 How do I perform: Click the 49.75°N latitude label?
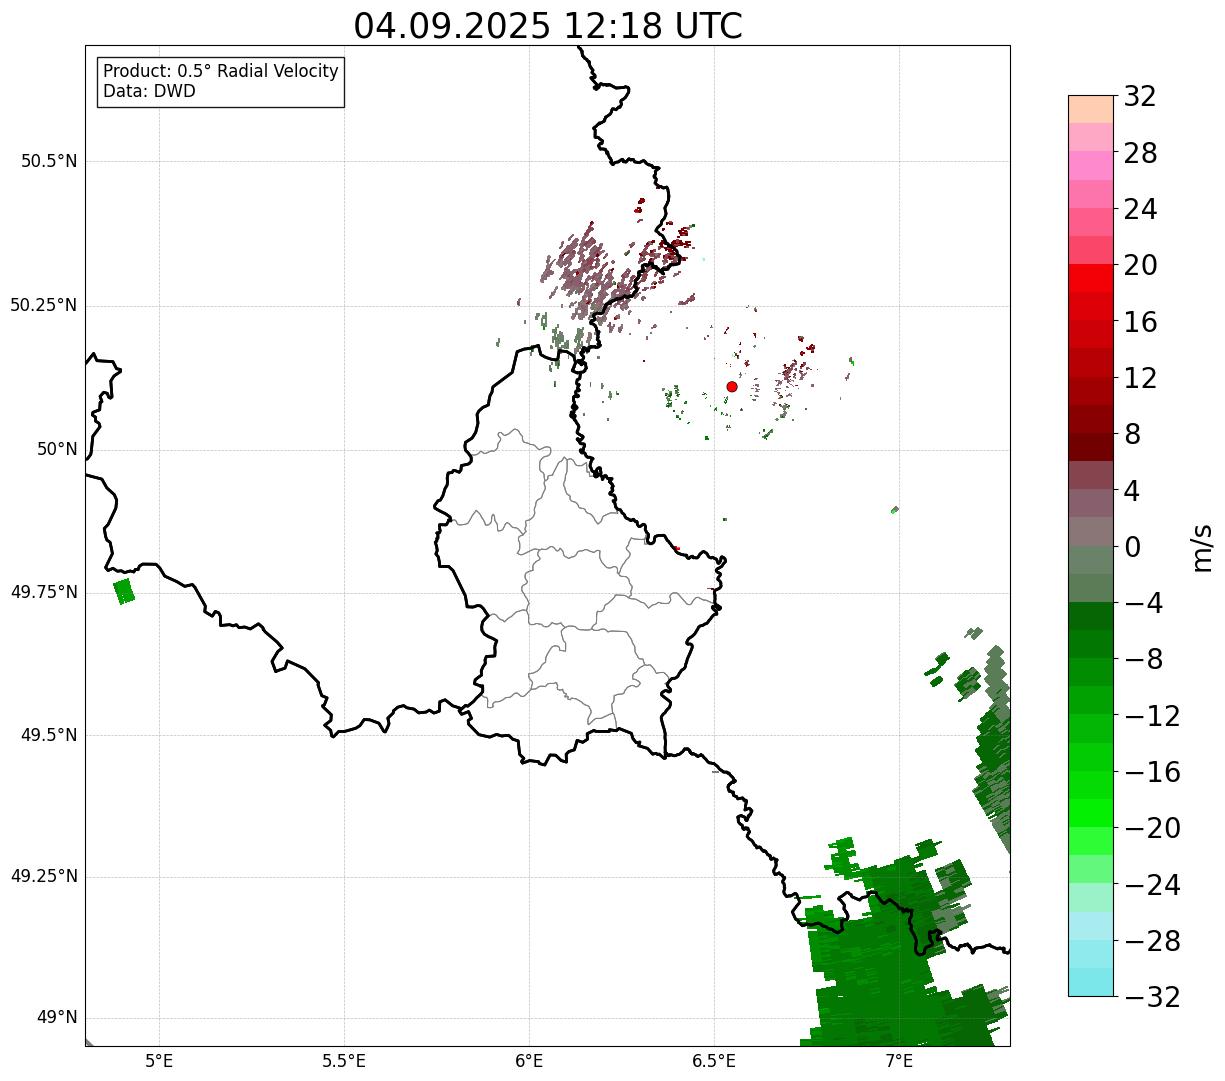(44, 592)
